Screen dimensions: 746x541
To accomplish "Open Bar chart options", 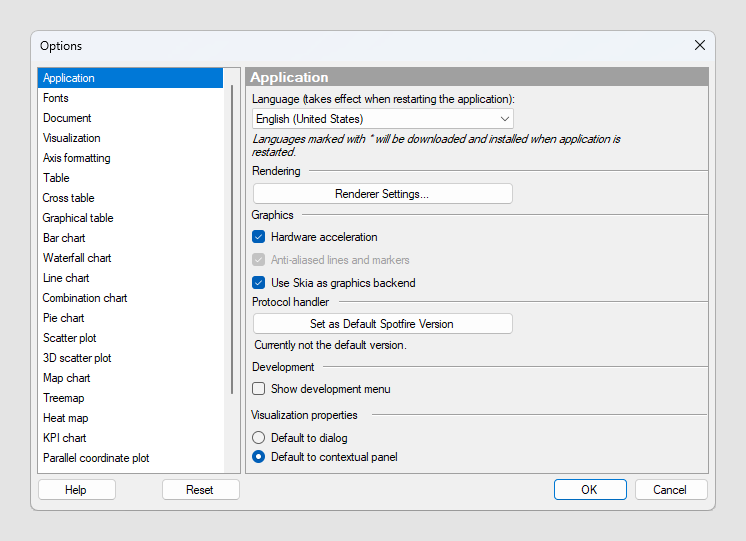I will (64, 238).
